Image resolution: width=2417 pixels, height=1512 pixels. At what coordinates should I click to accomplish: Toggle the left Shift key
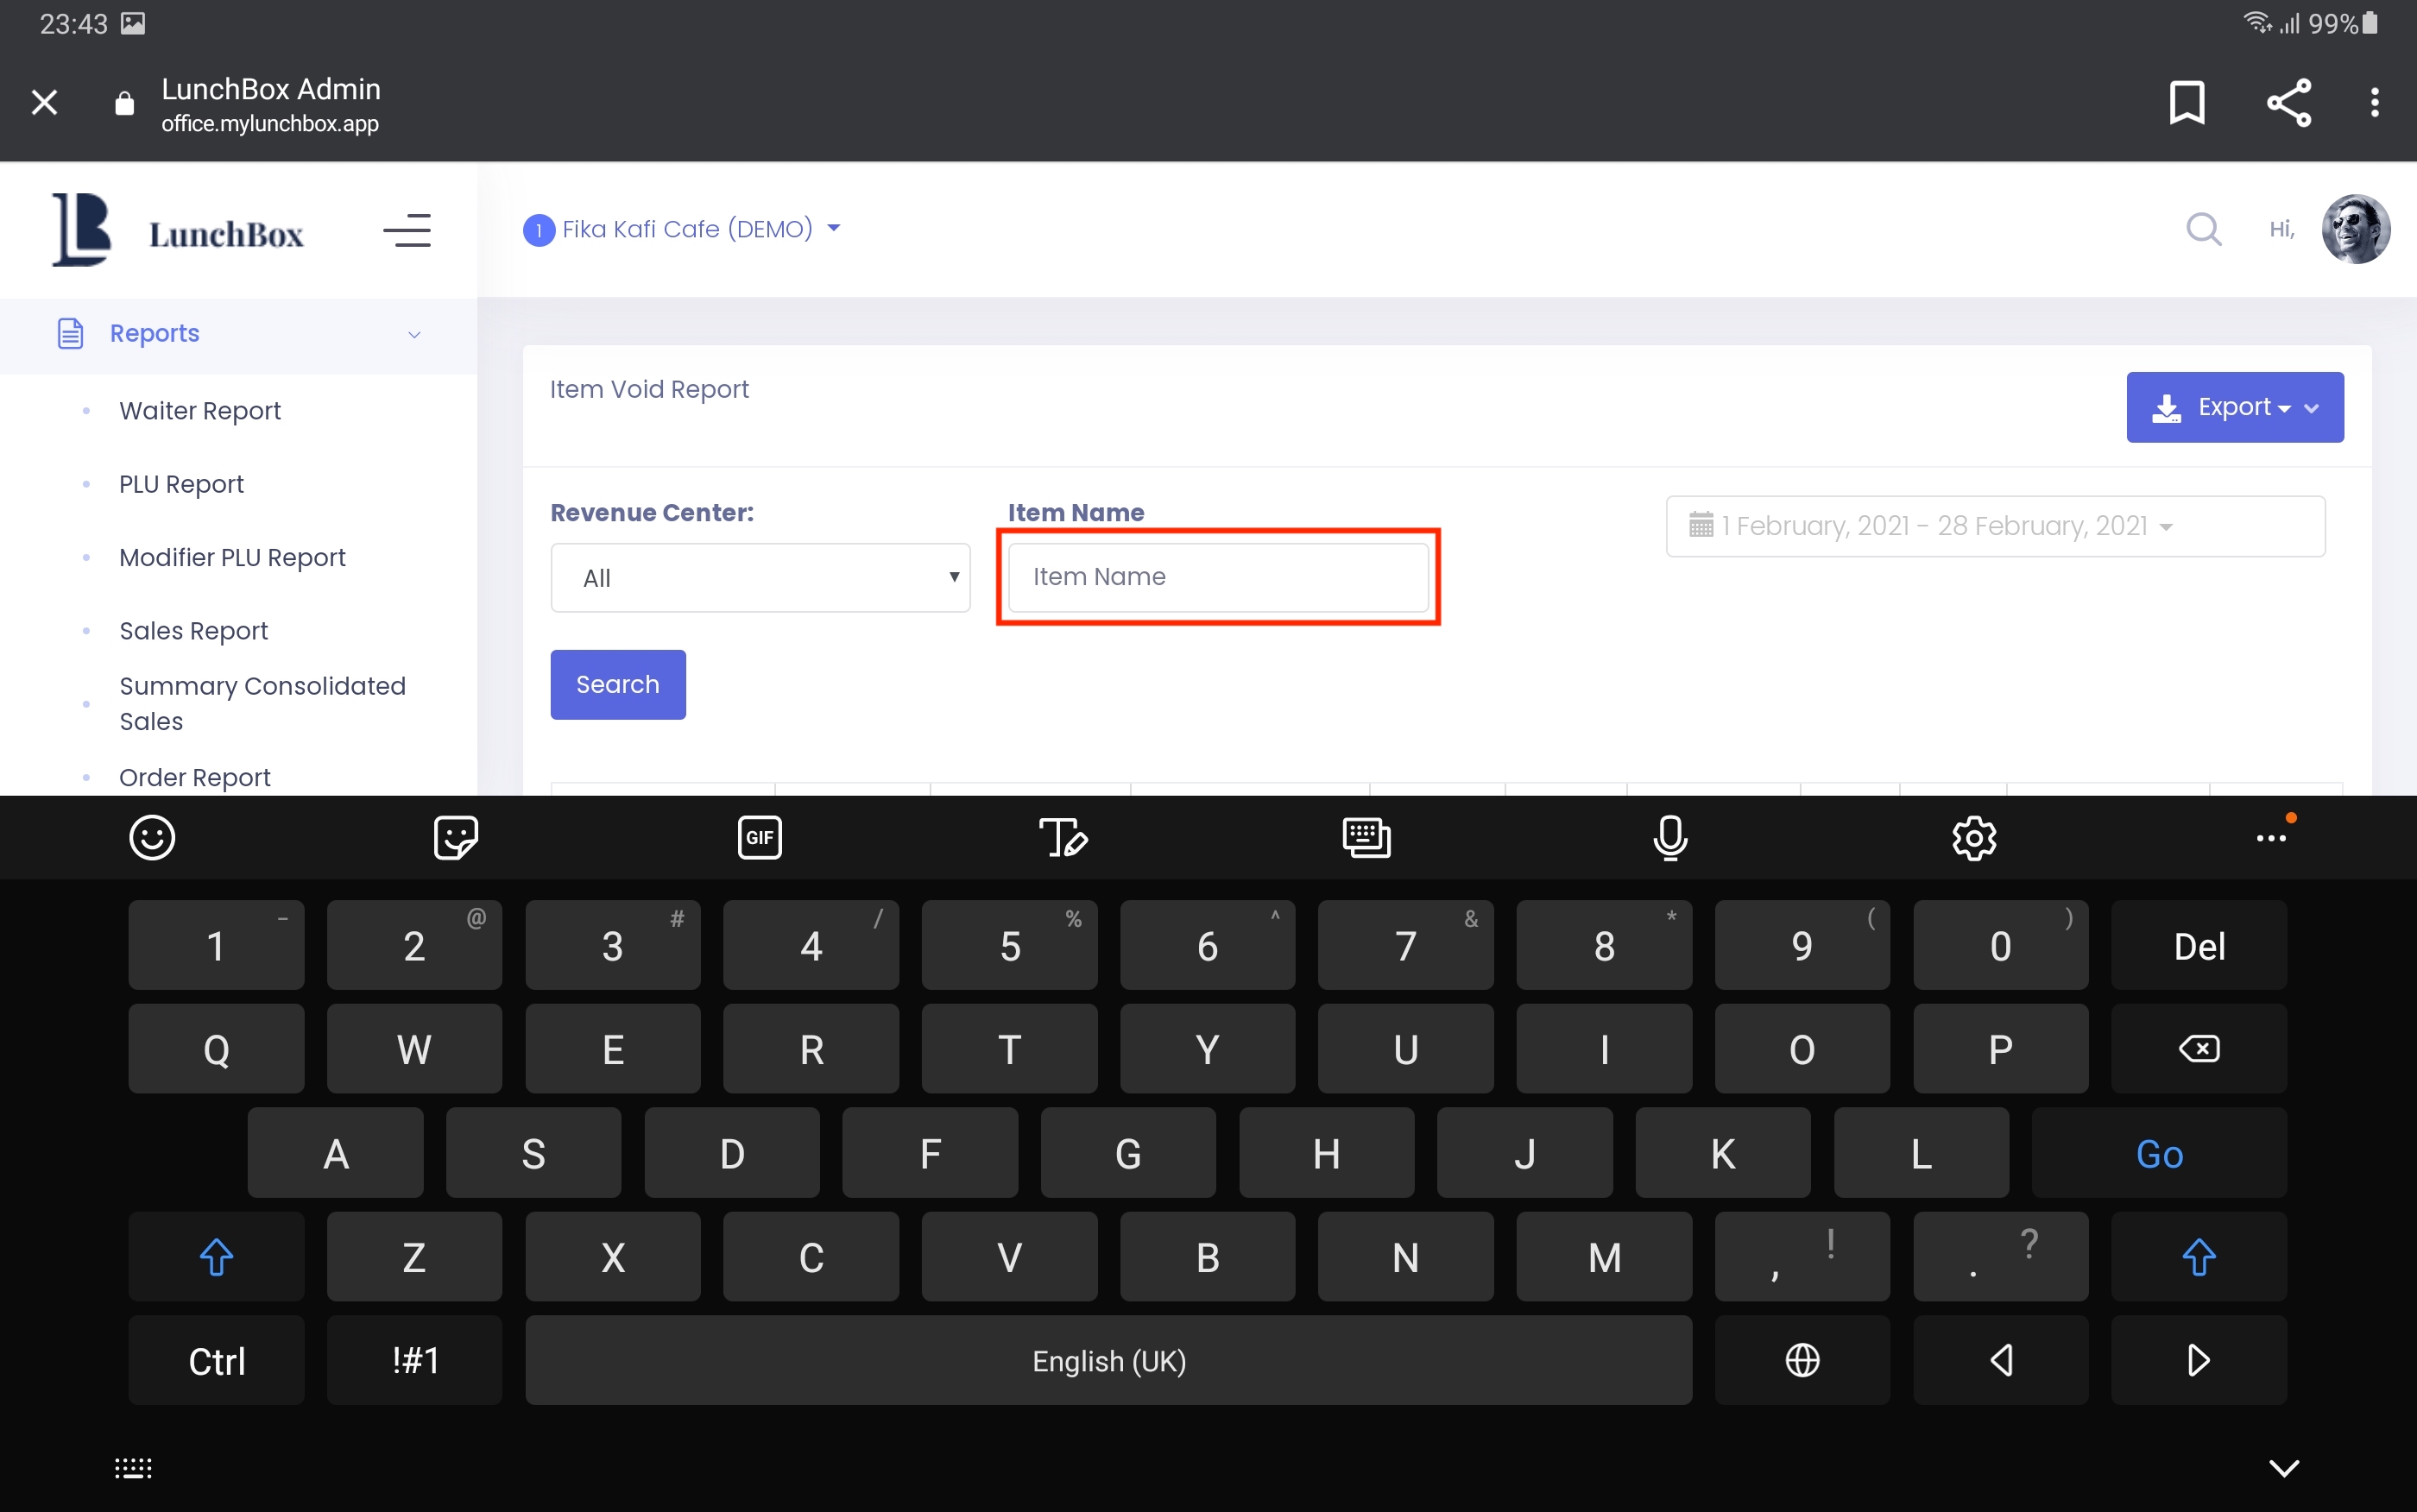point(216,1257)
